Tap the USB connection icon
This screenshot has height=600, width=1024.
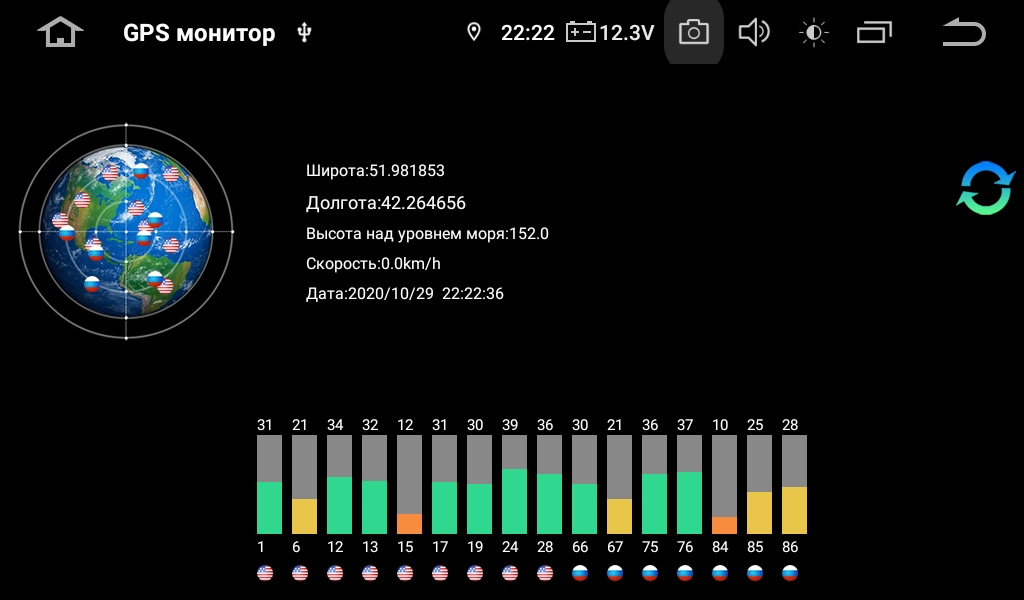click(306, 31)
